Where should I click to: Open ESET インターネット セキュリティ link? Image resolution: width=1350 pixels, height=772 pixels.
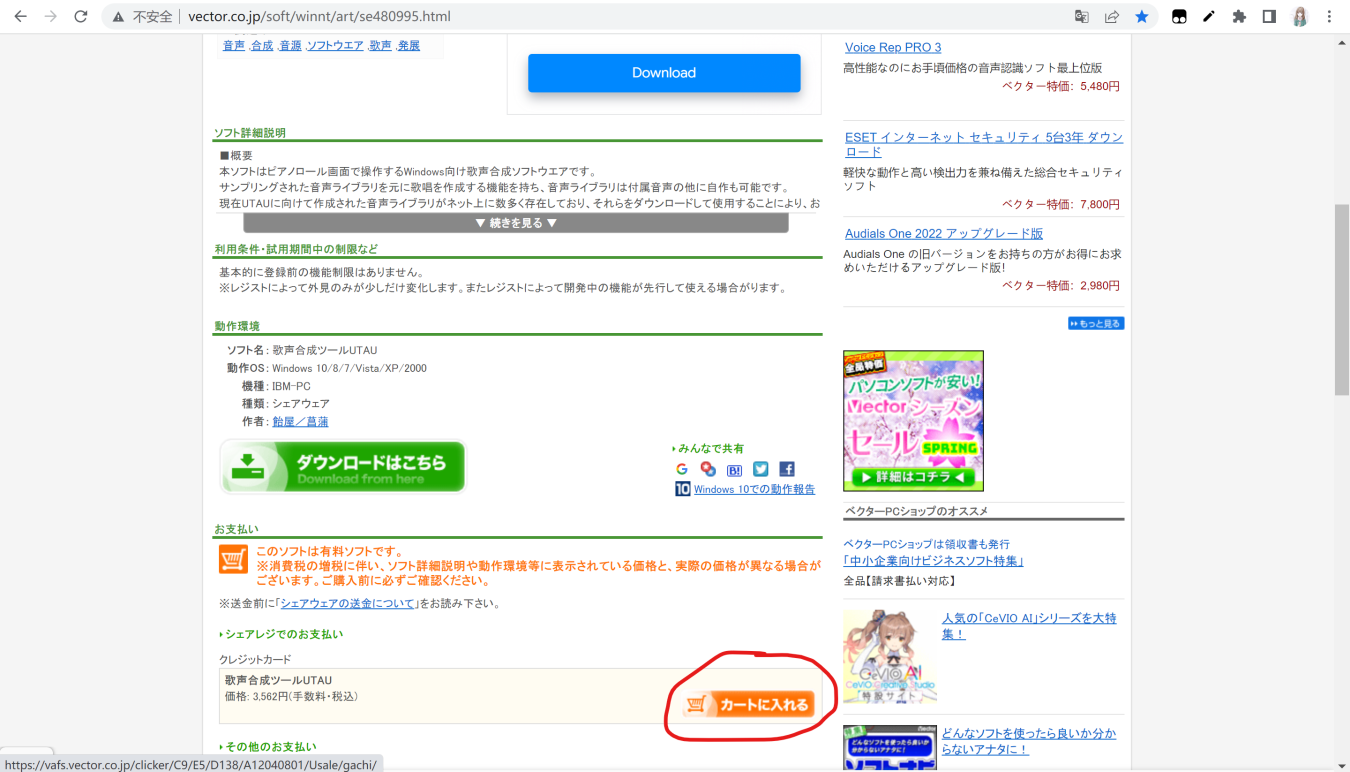click(x=984, y=144)
